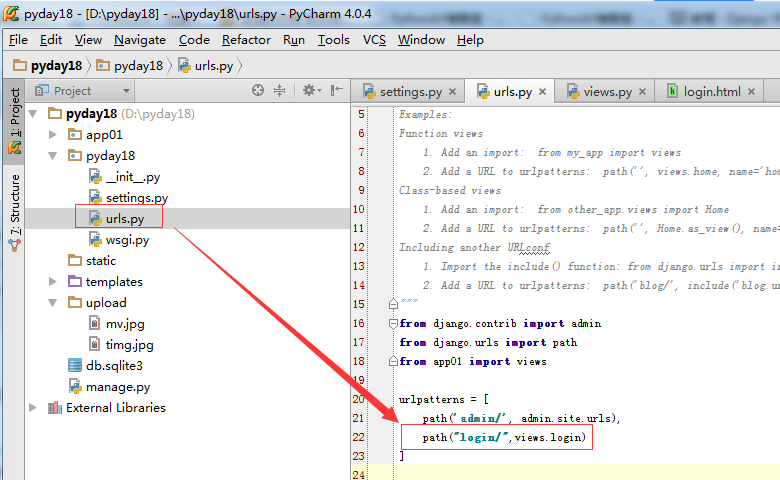Open the Project panel gear settings

click(309, 90)
